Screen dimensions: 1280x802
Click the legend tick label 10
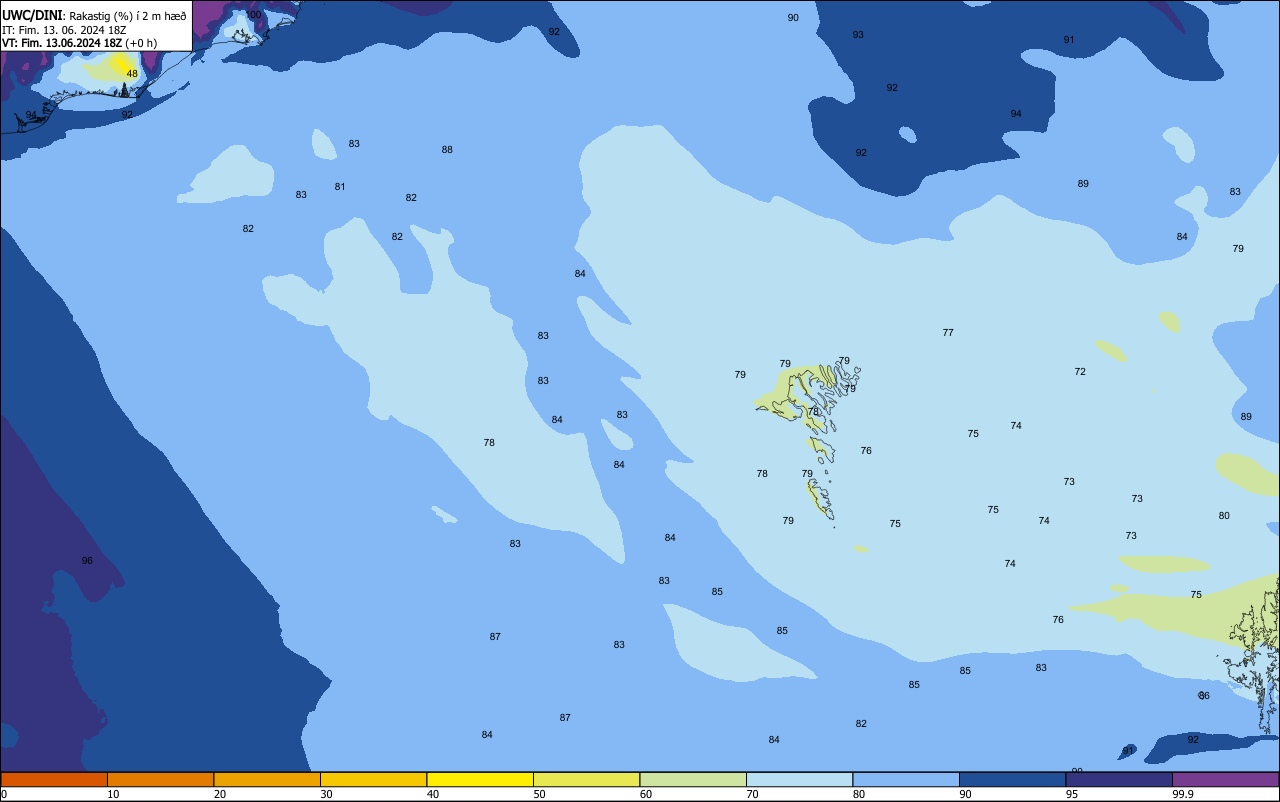point(114,794)
